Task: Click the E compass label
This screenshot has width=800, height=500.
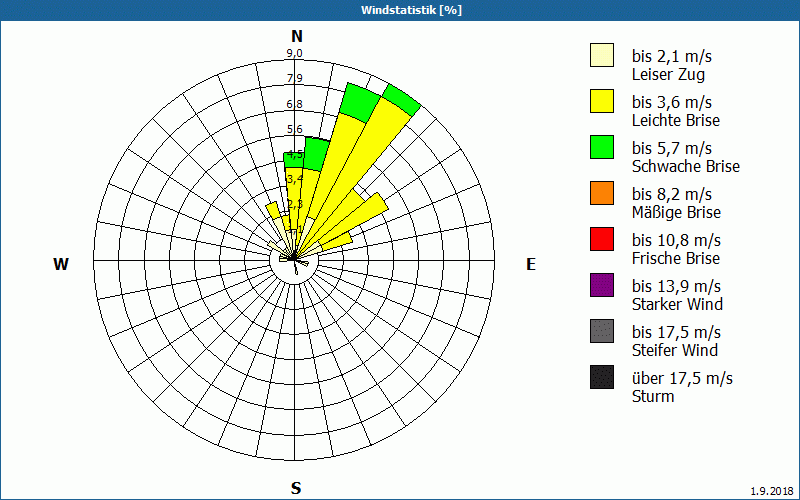Action: click(x=531, y=264)
